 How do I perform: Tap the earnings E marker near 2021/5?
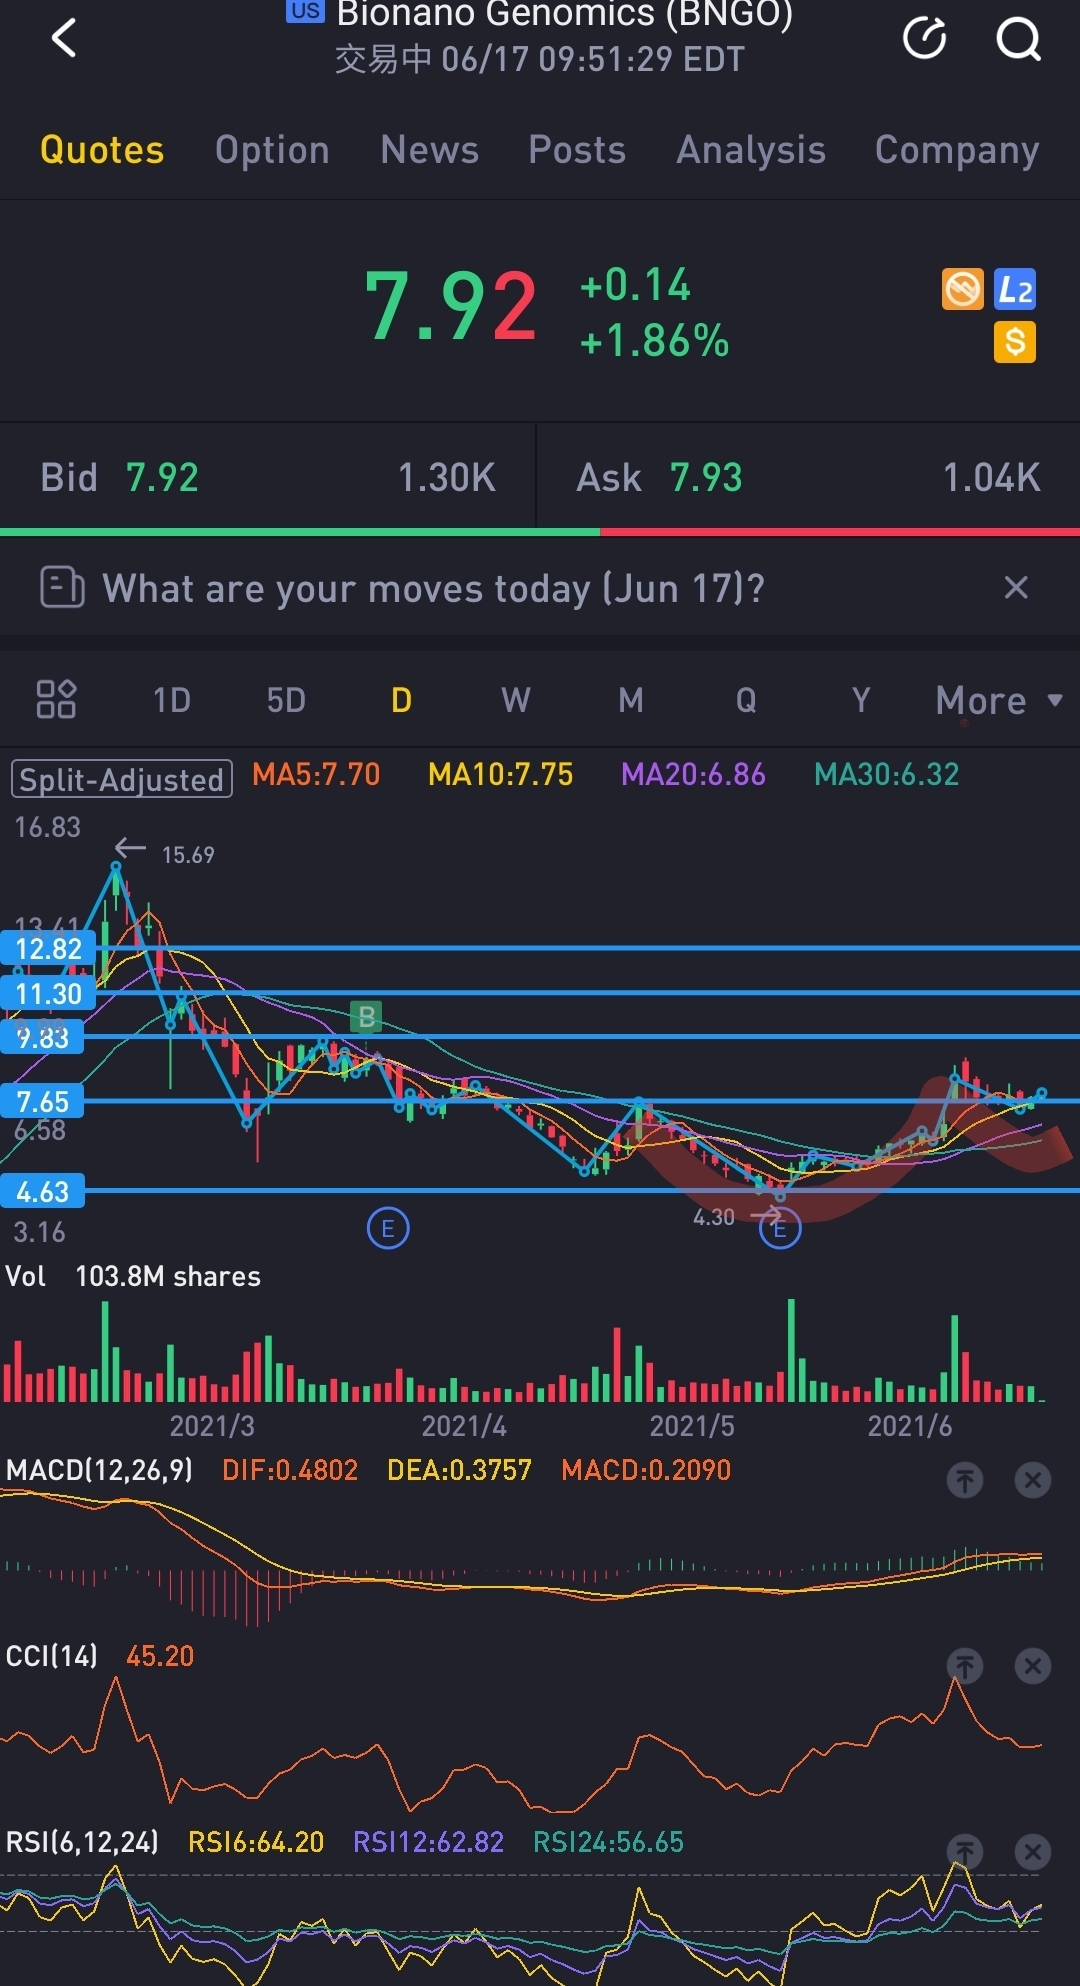pyautogui.click(x=780, y=1229)
